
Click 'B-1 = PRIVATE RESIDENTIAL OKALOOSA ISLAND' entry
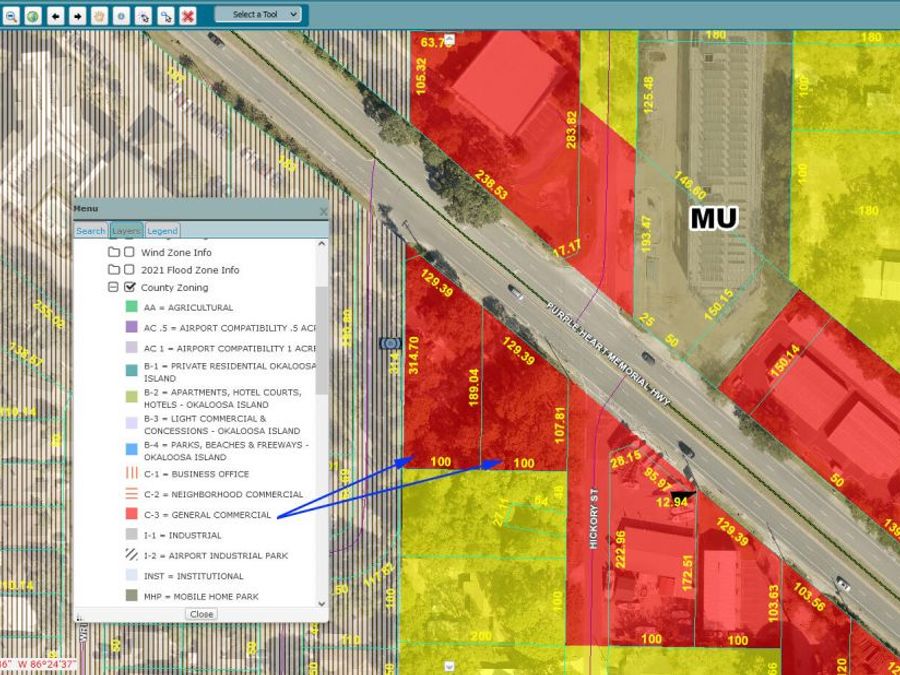(x=230, y=372)
